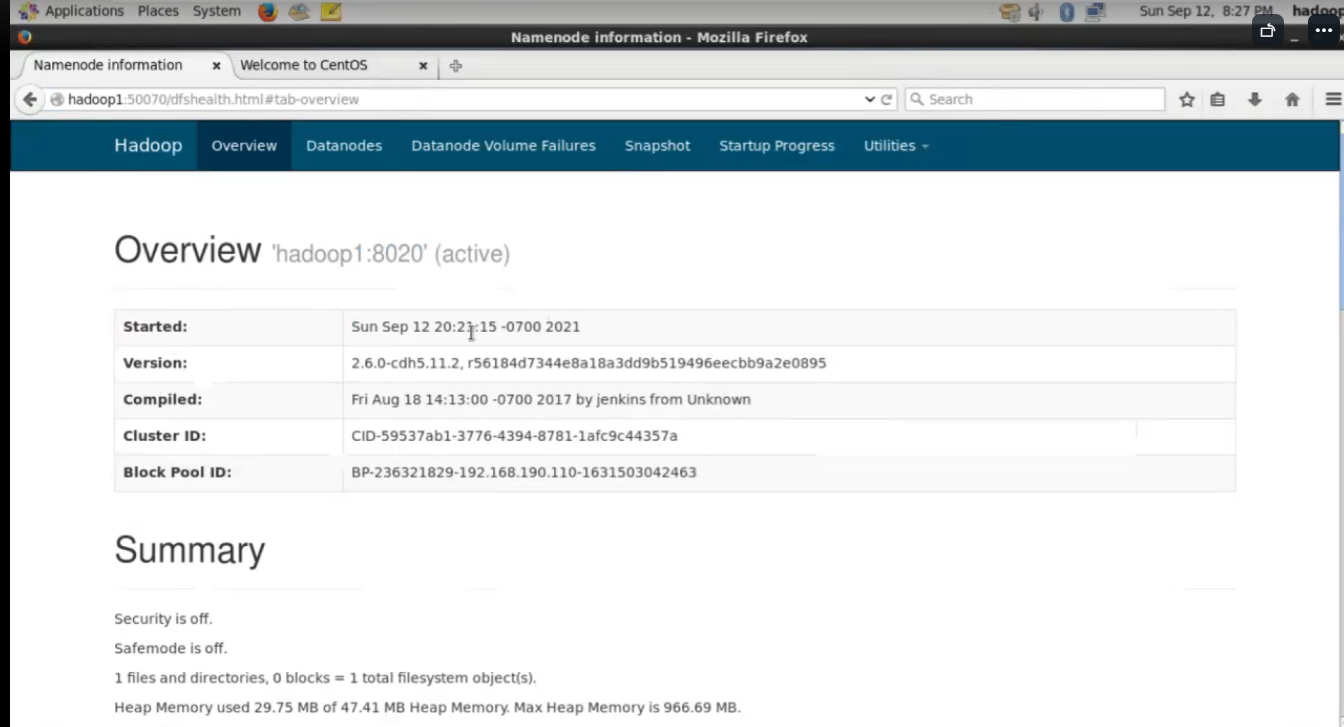Click the 'Started:' row label

point(155,327)
